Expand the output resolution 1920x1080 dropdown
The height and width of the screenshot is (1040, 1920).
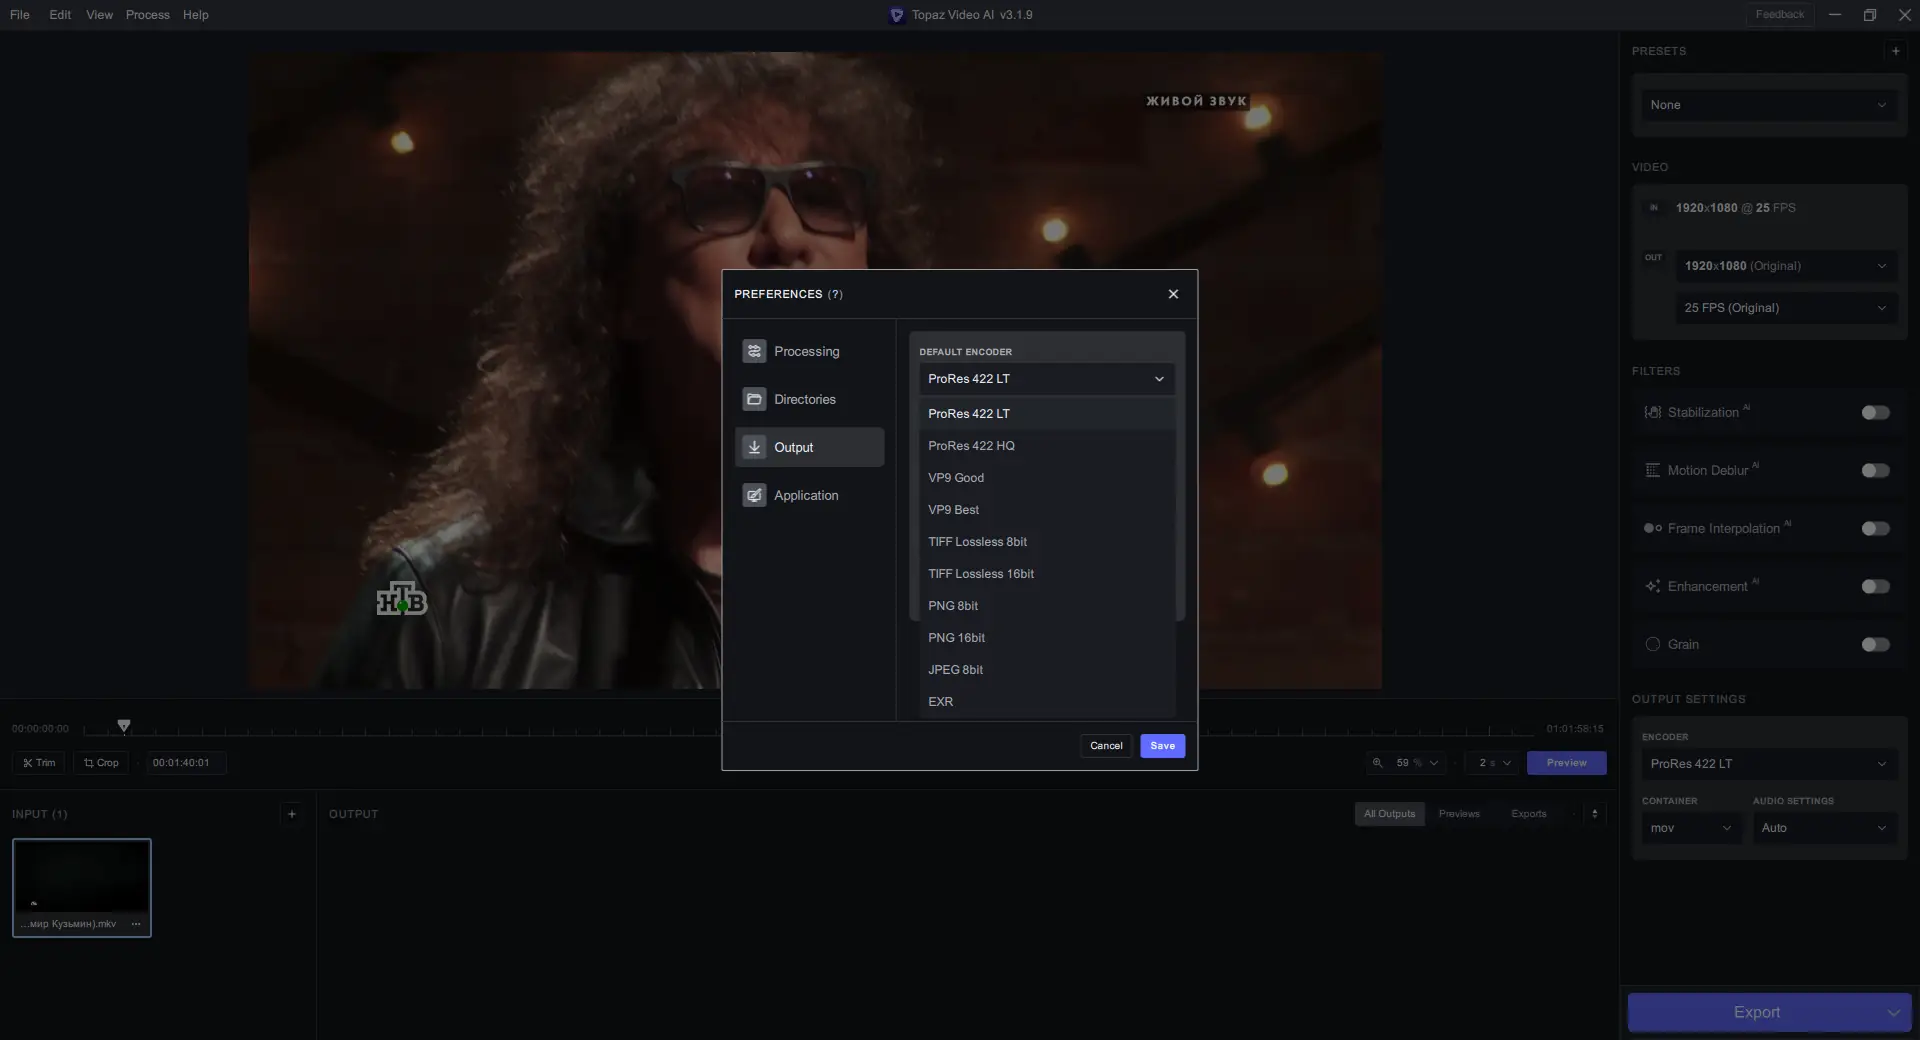coord(1786,266)
